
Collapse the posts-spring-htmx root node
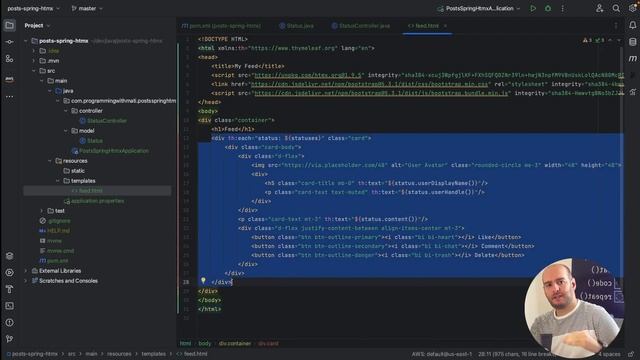pos(26,41)
